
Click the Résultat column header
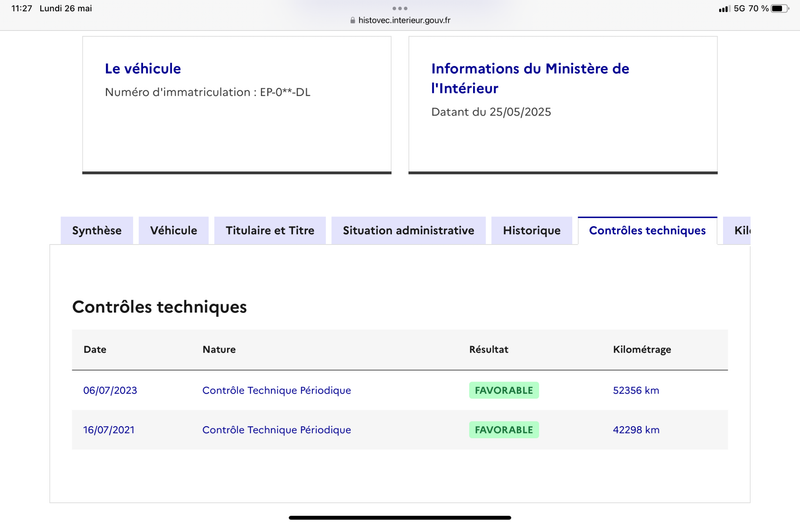pos(489,349)
